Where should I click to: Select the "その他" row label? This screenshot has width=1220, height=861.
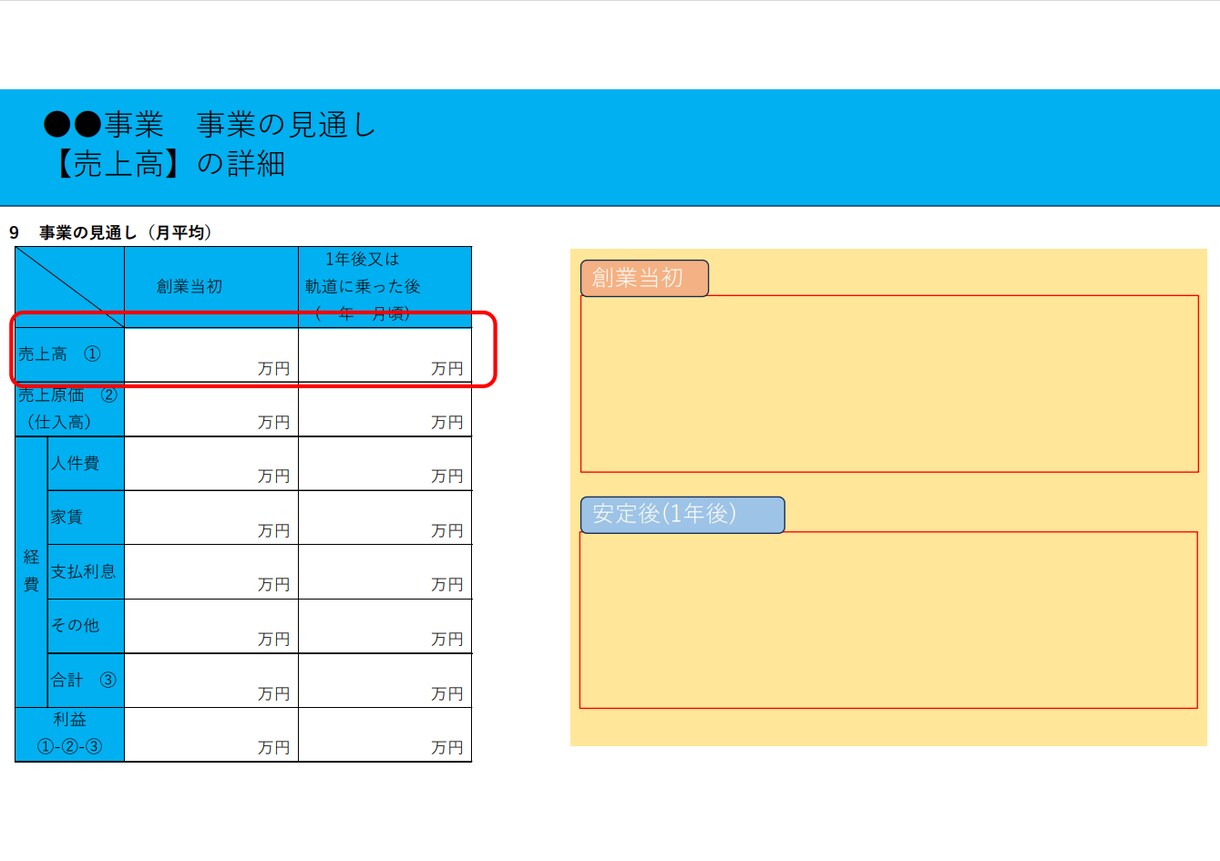[x=85, y=626]
